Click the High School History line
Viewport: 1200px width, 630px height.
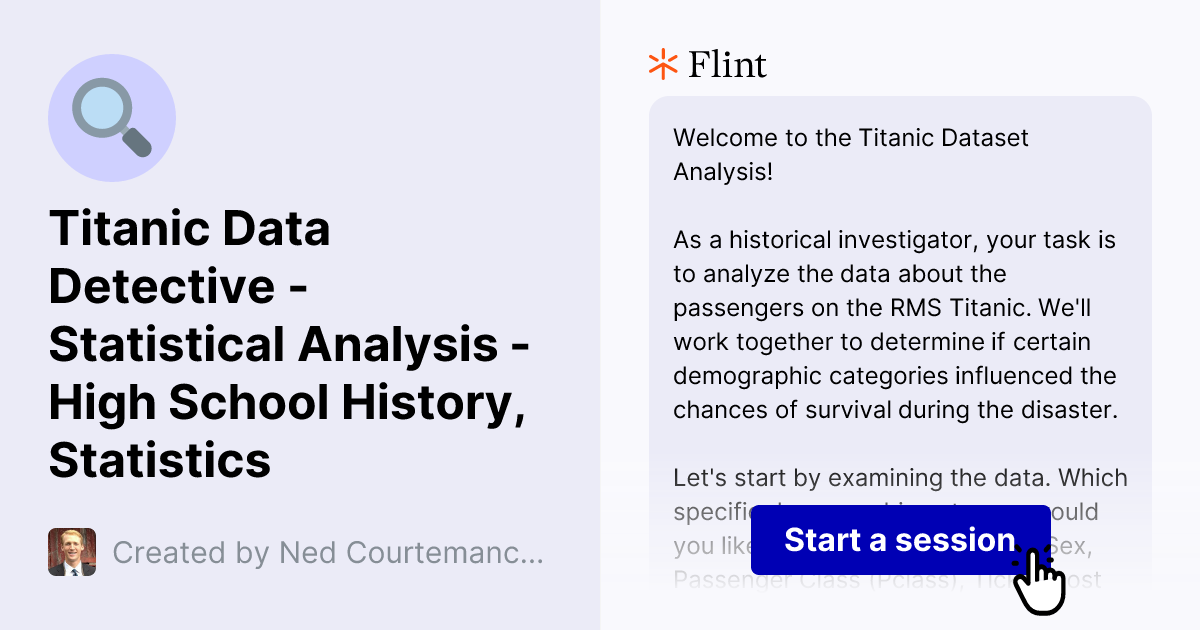pyautogui.click(x=286, y=403)
